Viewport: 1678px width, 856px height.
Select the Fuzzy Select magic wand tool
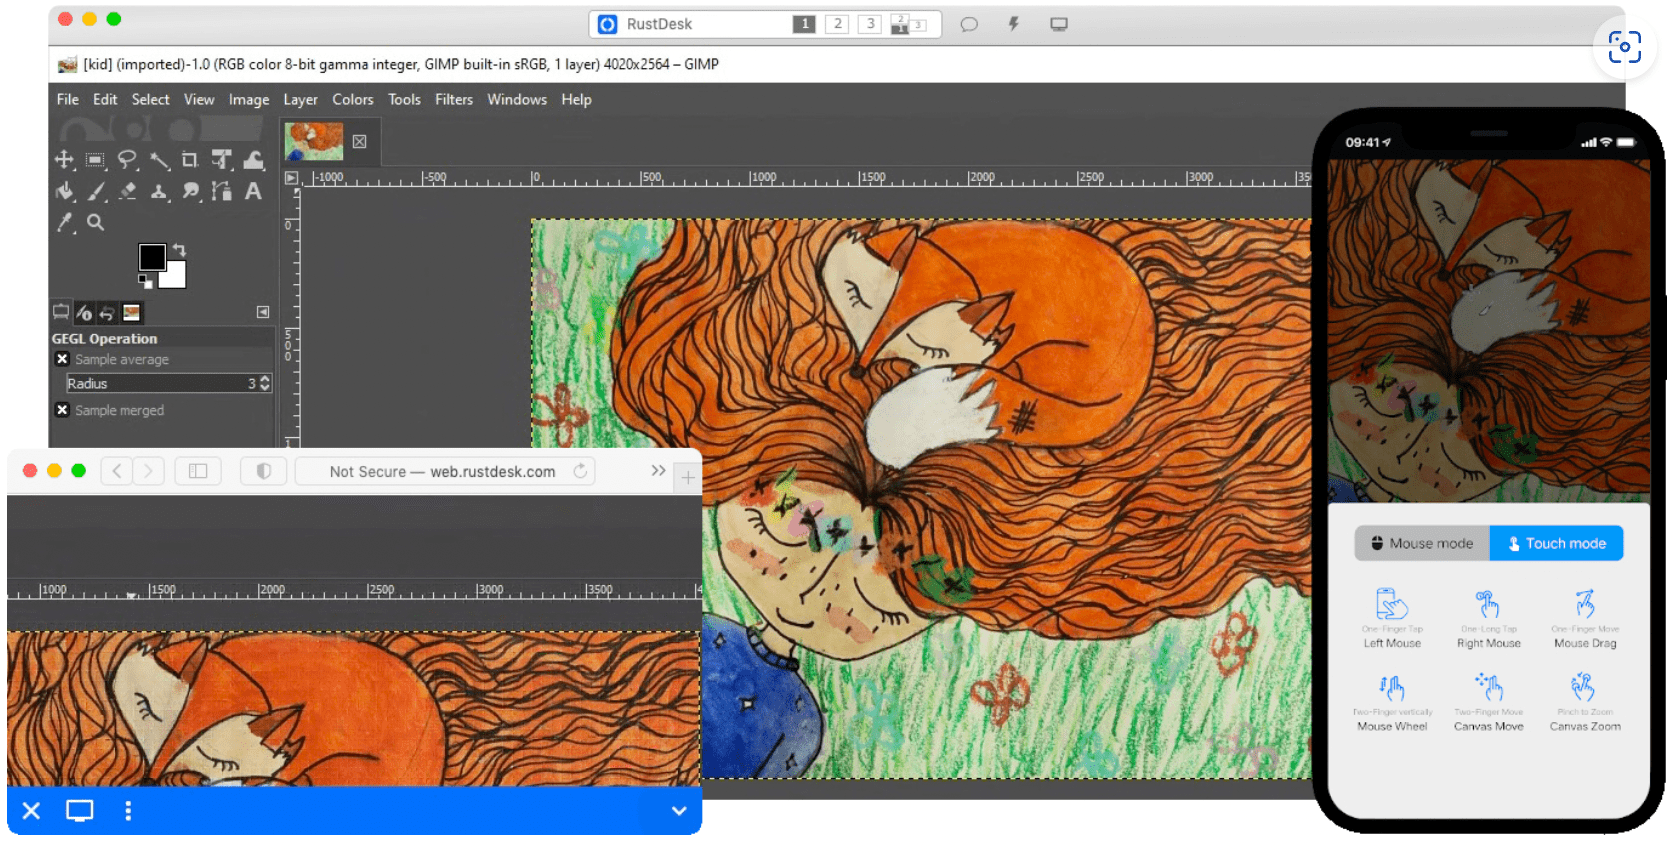tap(159, 160)
